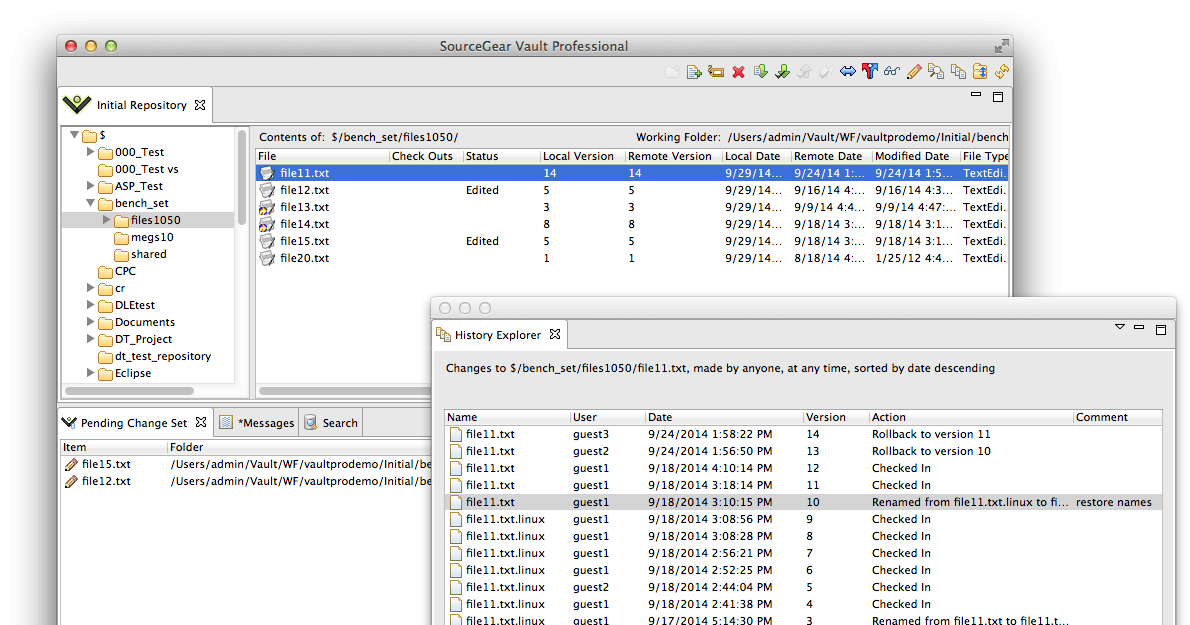Select the version 13 Rollback to version 10 history row
1190x625 pixels.
point(803,451)
